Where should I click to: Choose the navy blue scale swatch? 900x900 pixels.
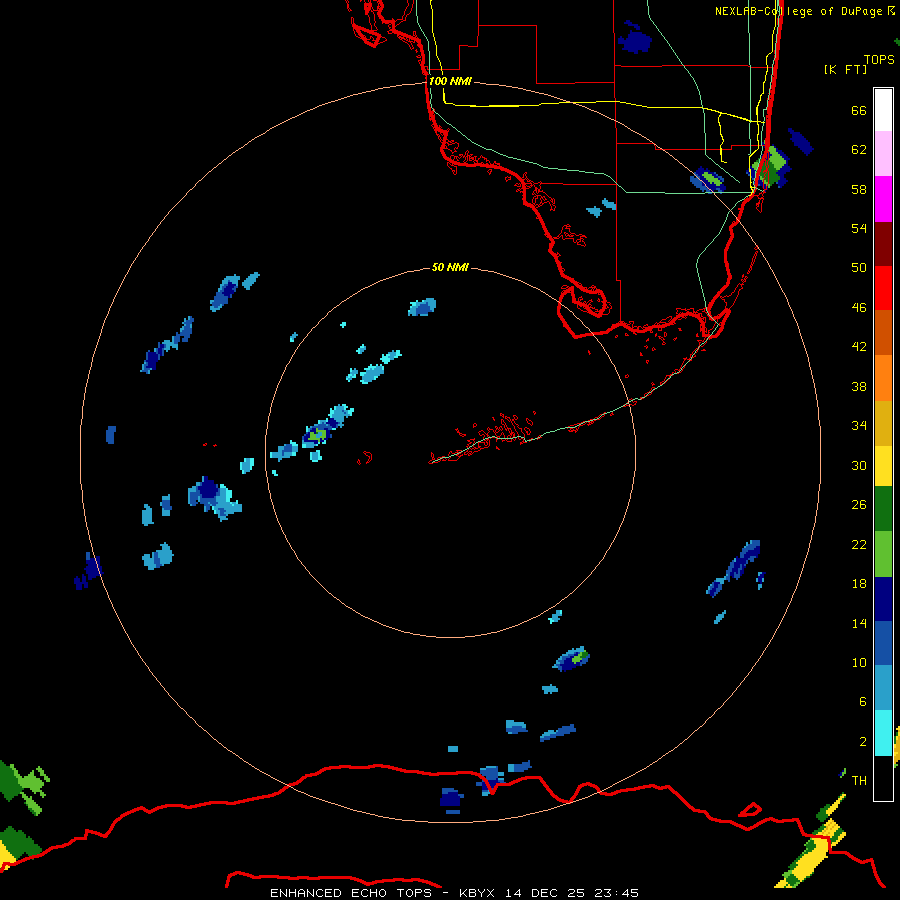(883, 599)
